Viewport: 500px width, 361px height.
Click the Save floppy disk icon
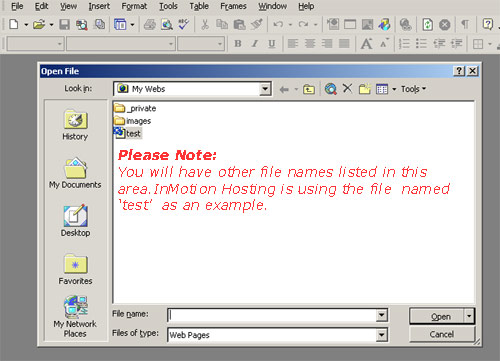64,25
